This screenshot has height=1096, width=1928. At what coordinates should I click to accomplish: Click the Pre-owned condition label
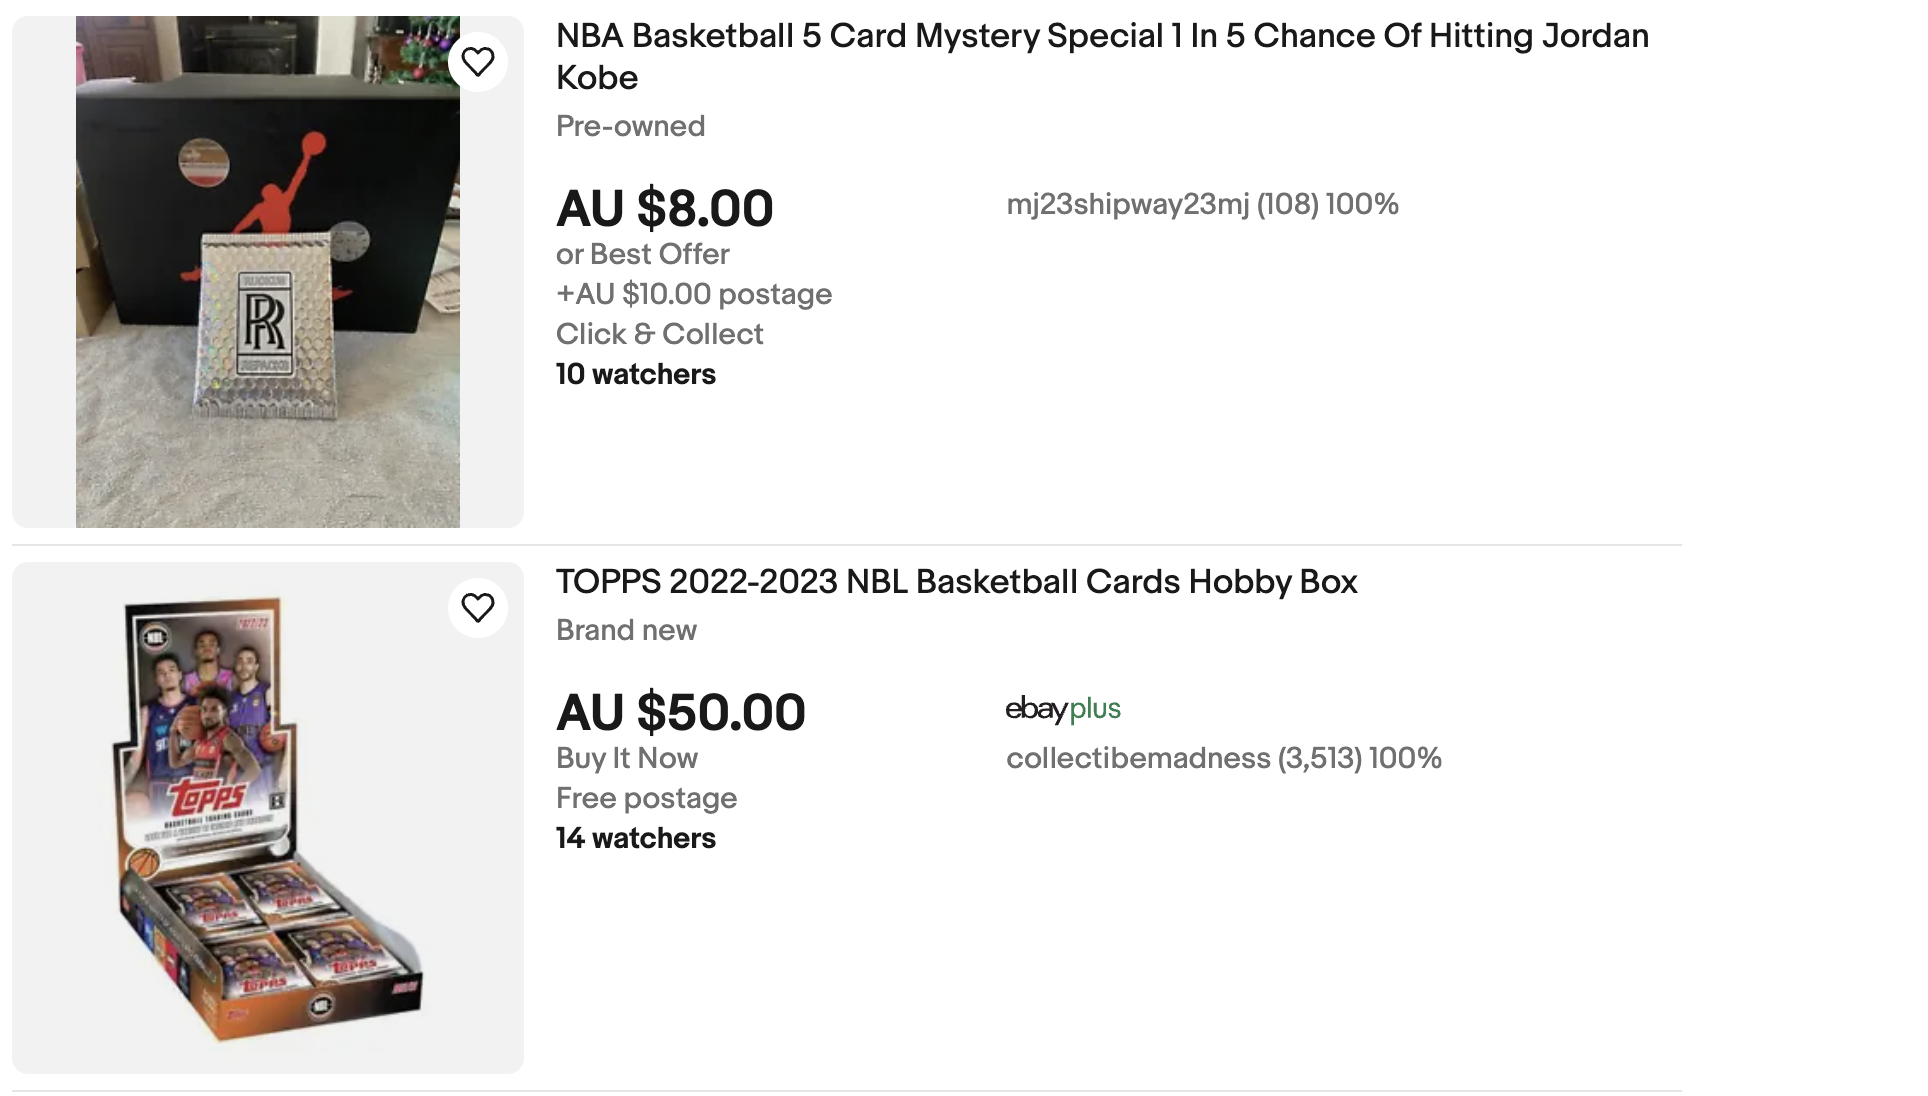coord(630,126)
